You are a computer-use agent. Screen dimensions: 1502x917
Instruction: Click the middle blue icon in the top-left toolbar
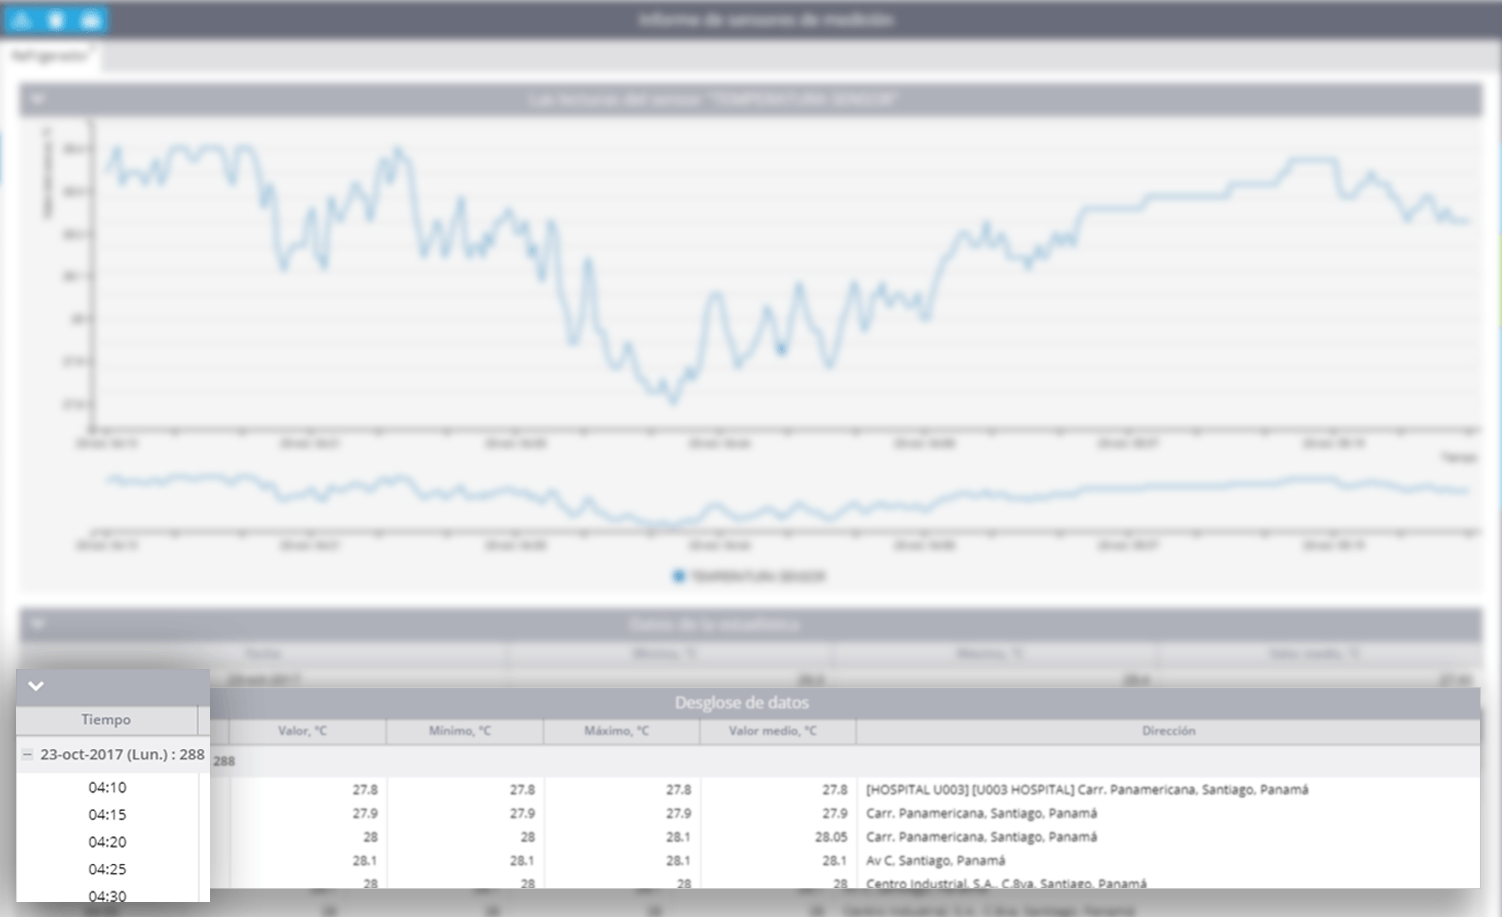click(x=56, y=20)
